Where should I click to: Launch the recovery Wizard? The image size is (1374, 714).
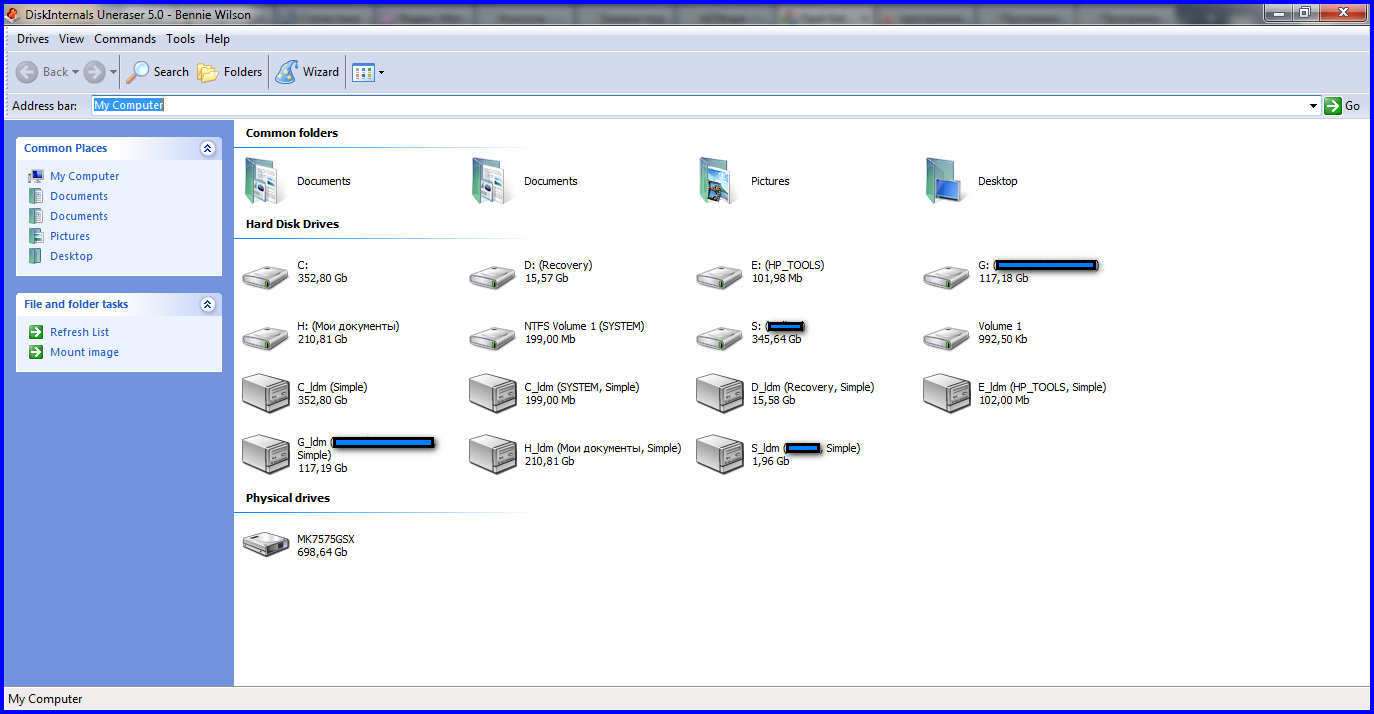307,72
